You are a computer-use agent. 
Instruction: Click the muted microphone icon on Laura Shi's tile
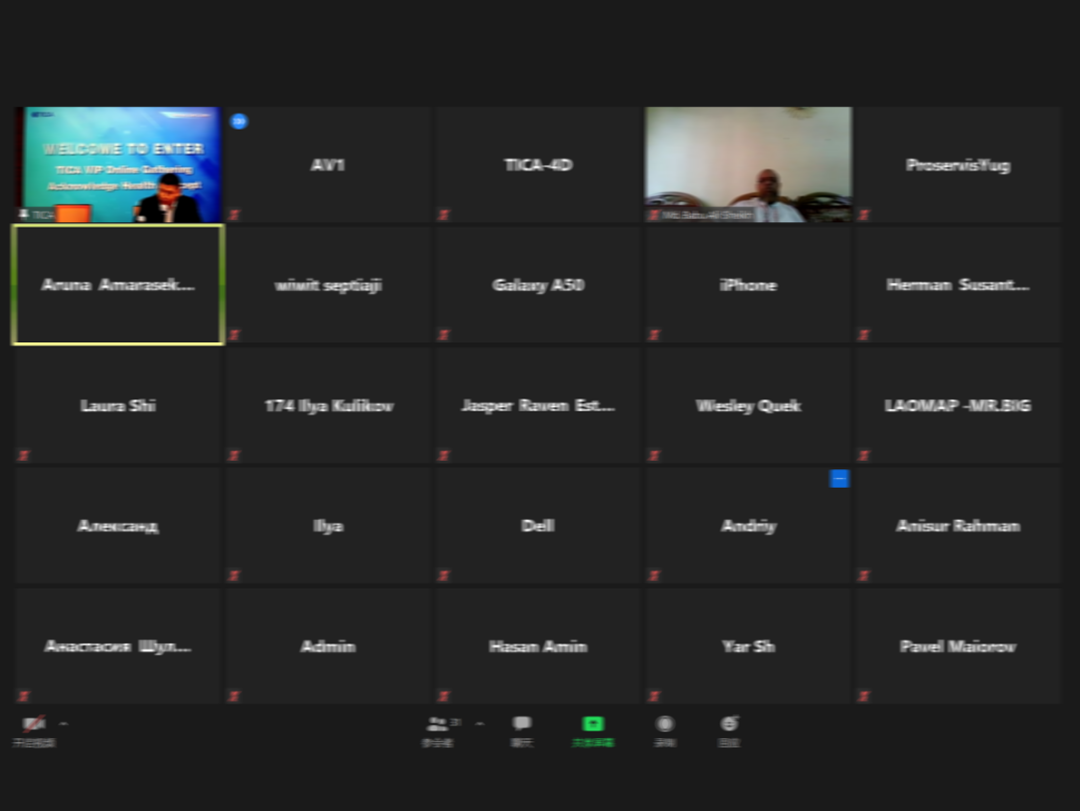pyautogui.click(x=24, y=456)
